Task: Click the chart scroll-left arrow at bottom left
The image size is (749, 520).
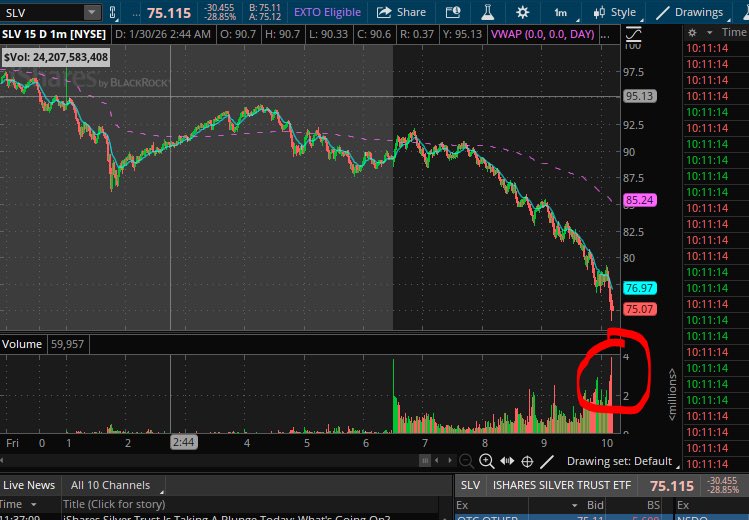Action: point(2,460)
